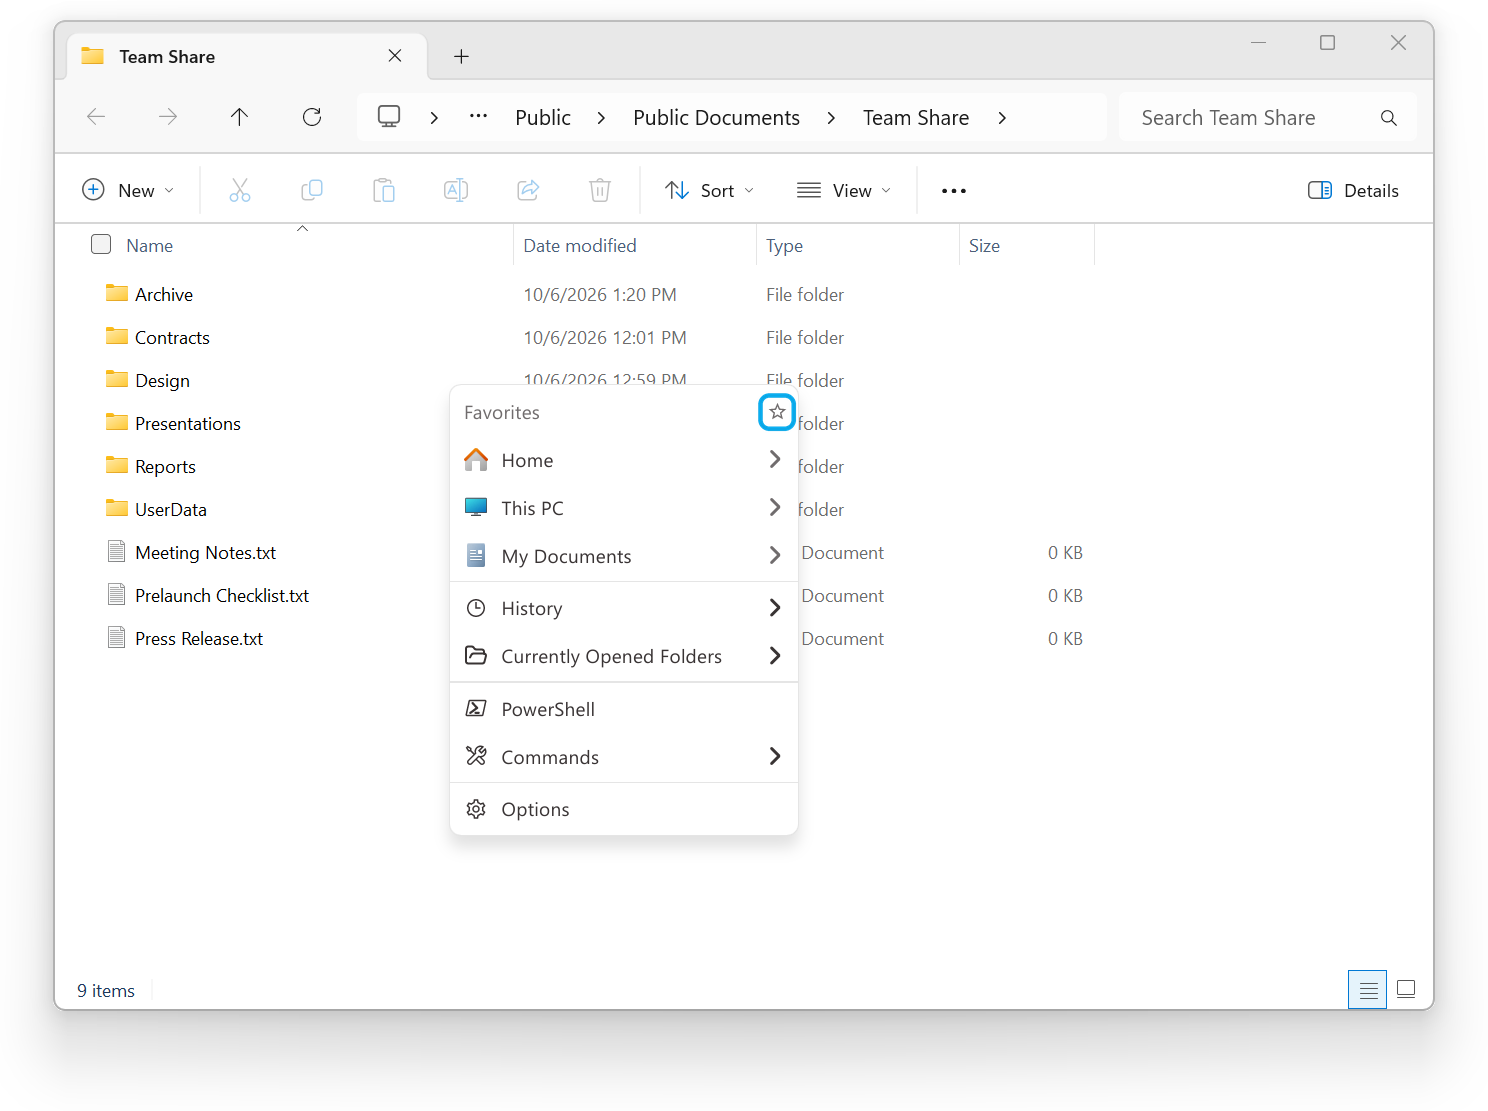Switch to large thumbnails view icon
Image resolution: width=1488 pixels, height=1111 pixels.
tap(1406, 990)
